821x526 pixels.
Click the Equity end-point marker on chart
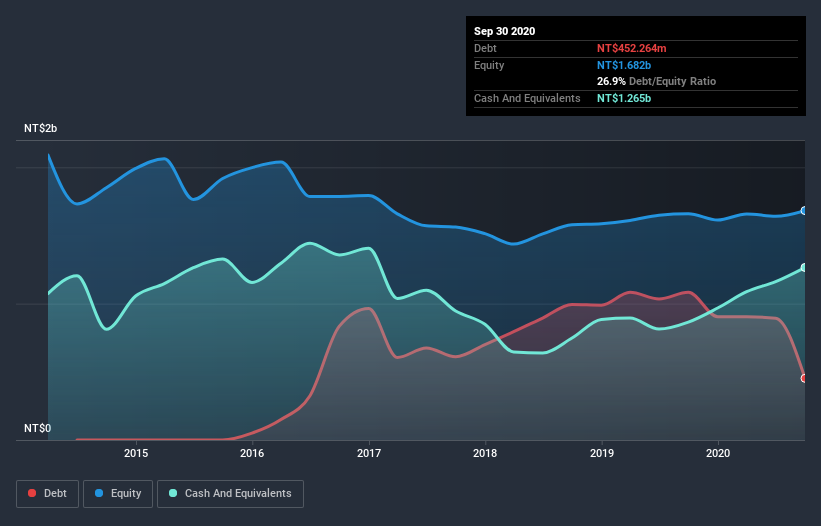[804, 210]
